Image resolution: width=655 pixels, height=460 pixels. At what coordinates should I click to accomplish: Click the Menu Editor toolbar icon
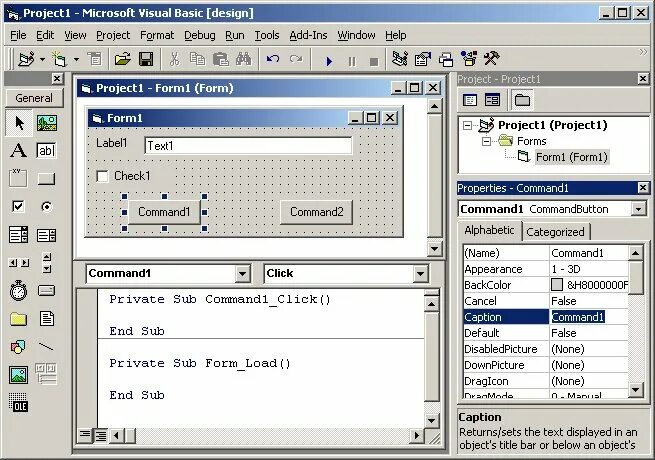tap(94, 59)
